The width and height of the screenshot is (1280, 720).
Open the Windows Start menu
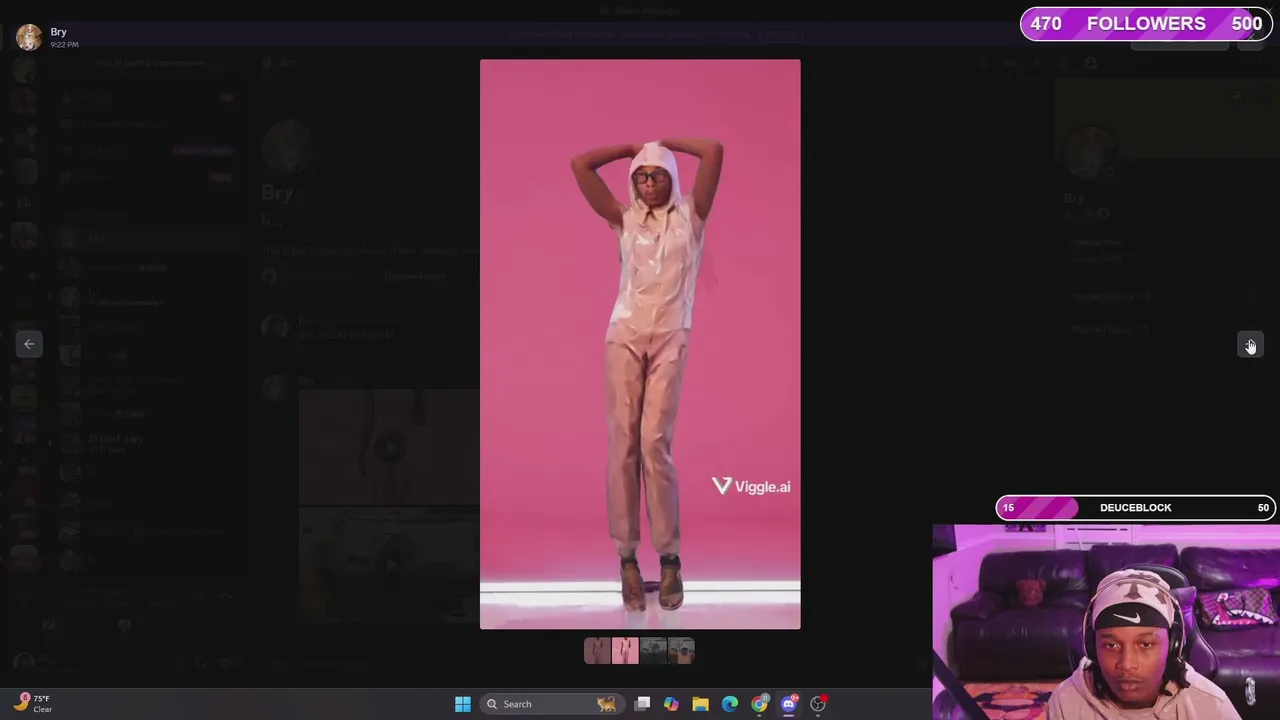[x=463, y=704]
